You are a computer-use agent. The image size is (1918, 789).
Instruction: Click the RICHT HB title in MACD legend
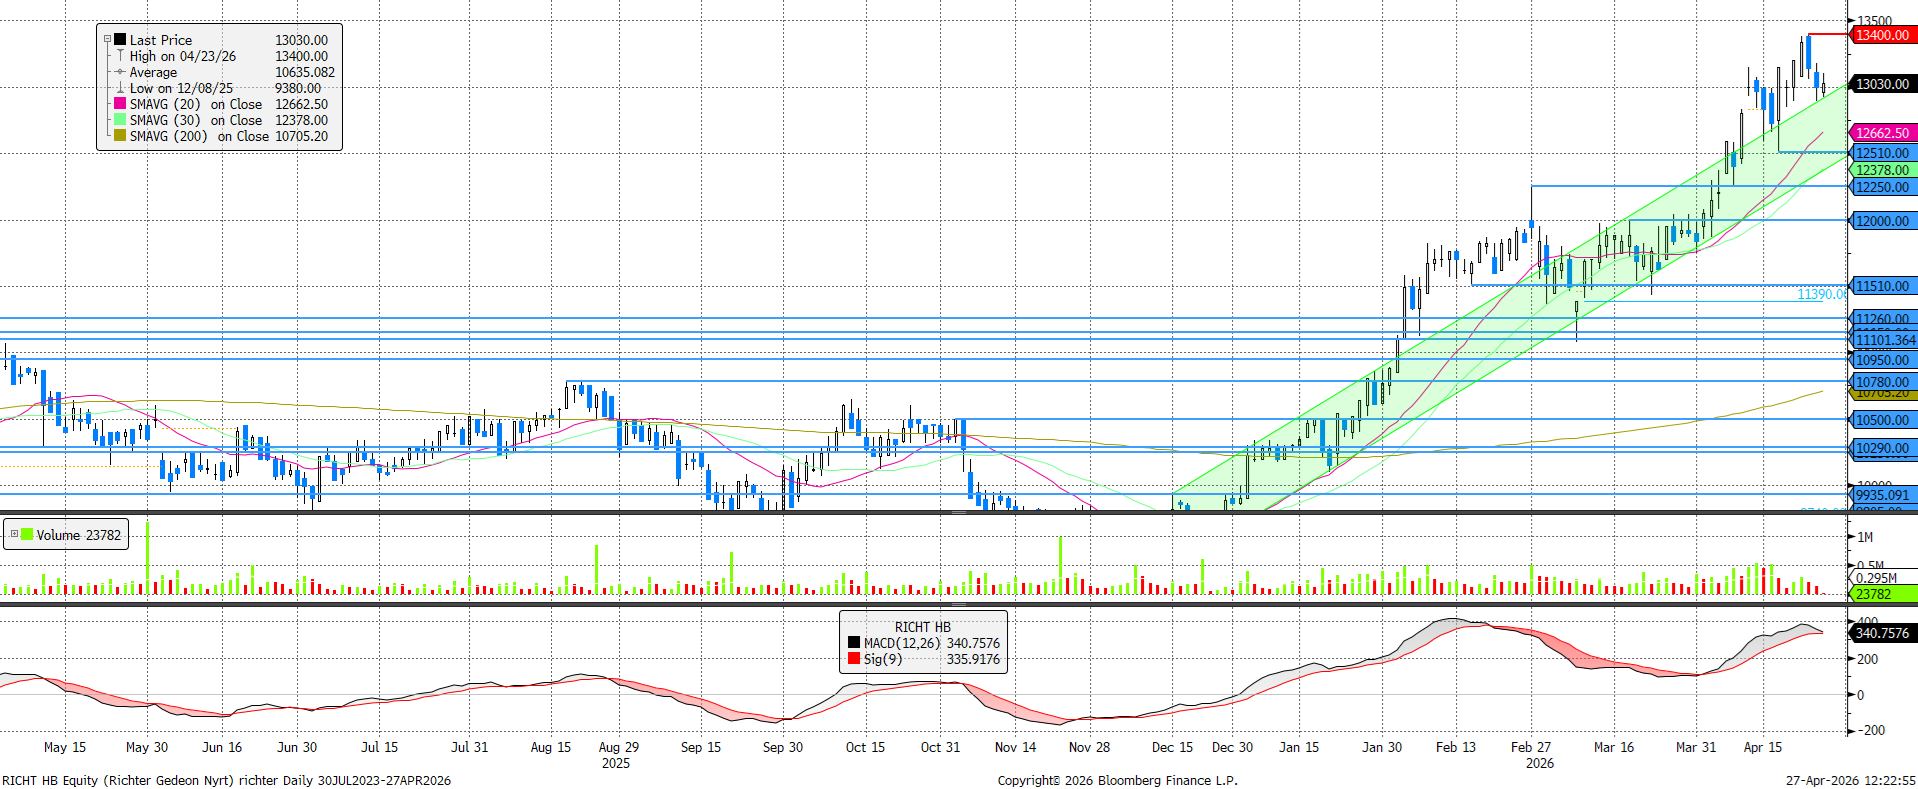(922, 627)
